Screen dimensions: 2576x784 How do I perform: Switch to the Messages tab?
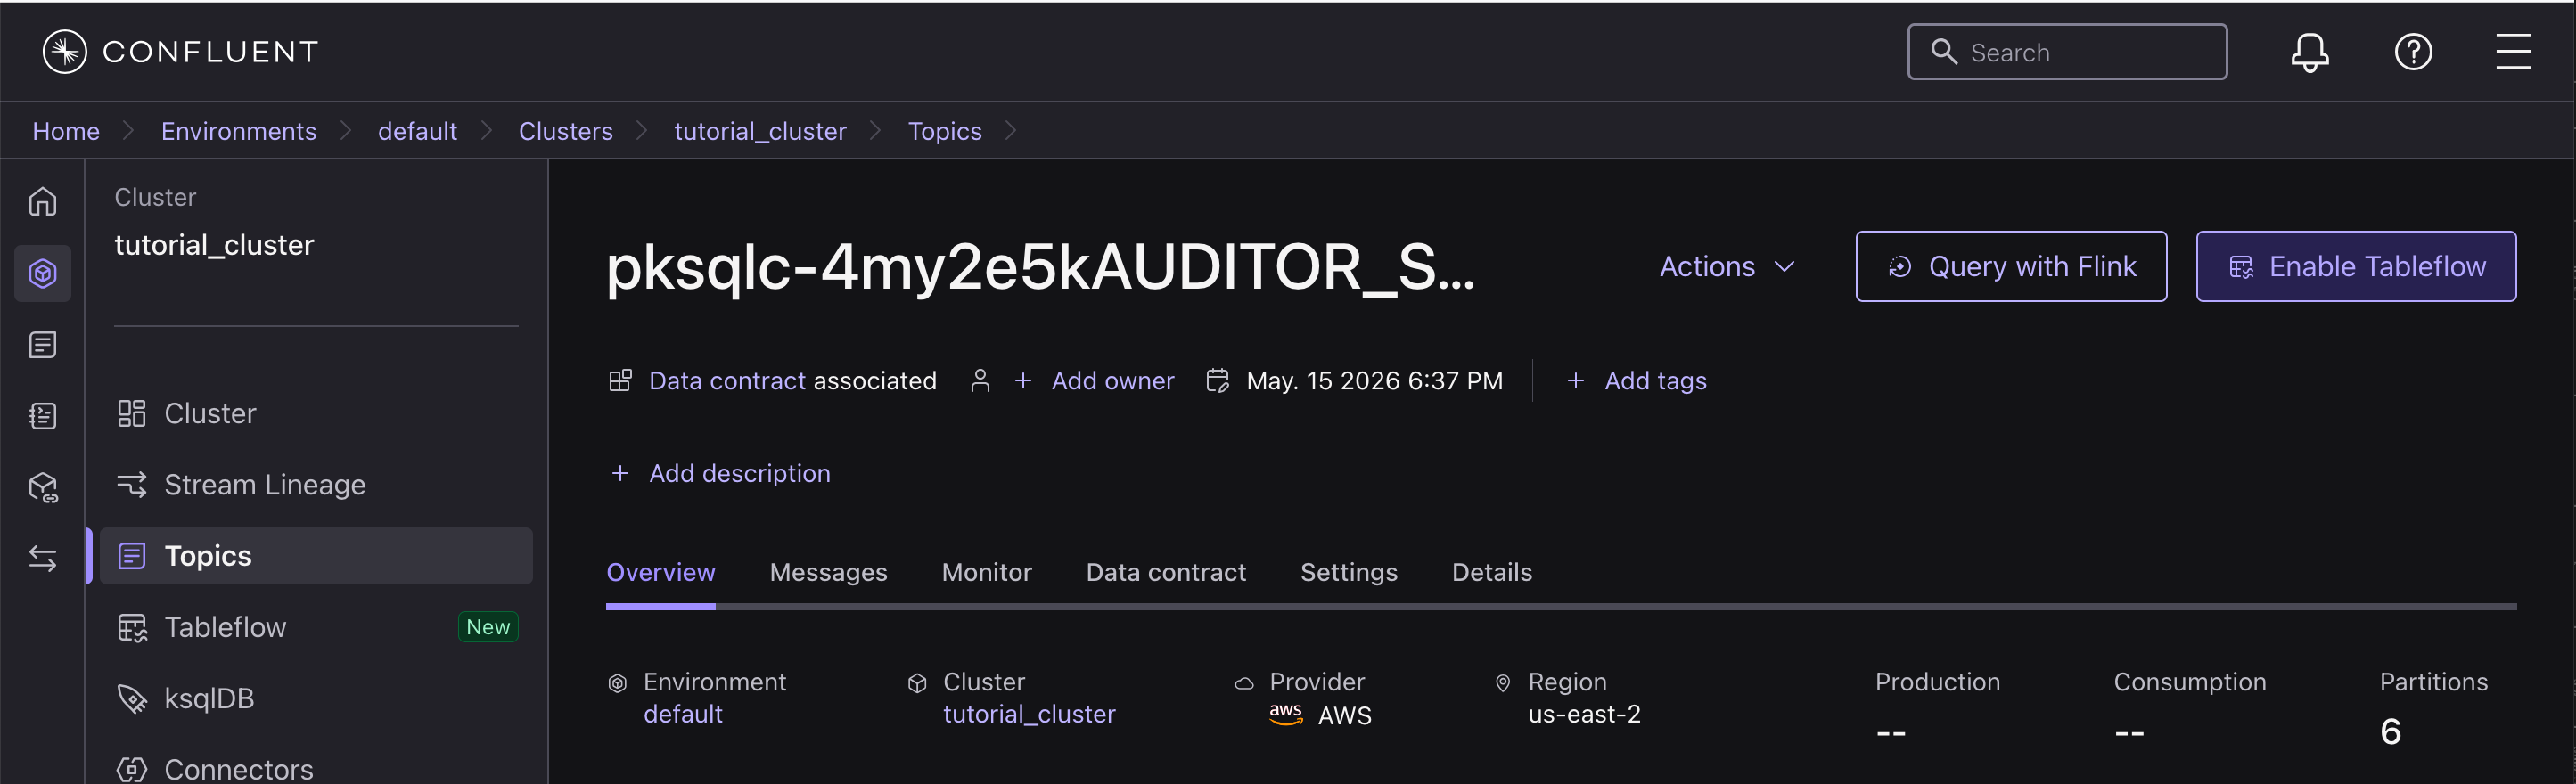[x=828, y=572]
